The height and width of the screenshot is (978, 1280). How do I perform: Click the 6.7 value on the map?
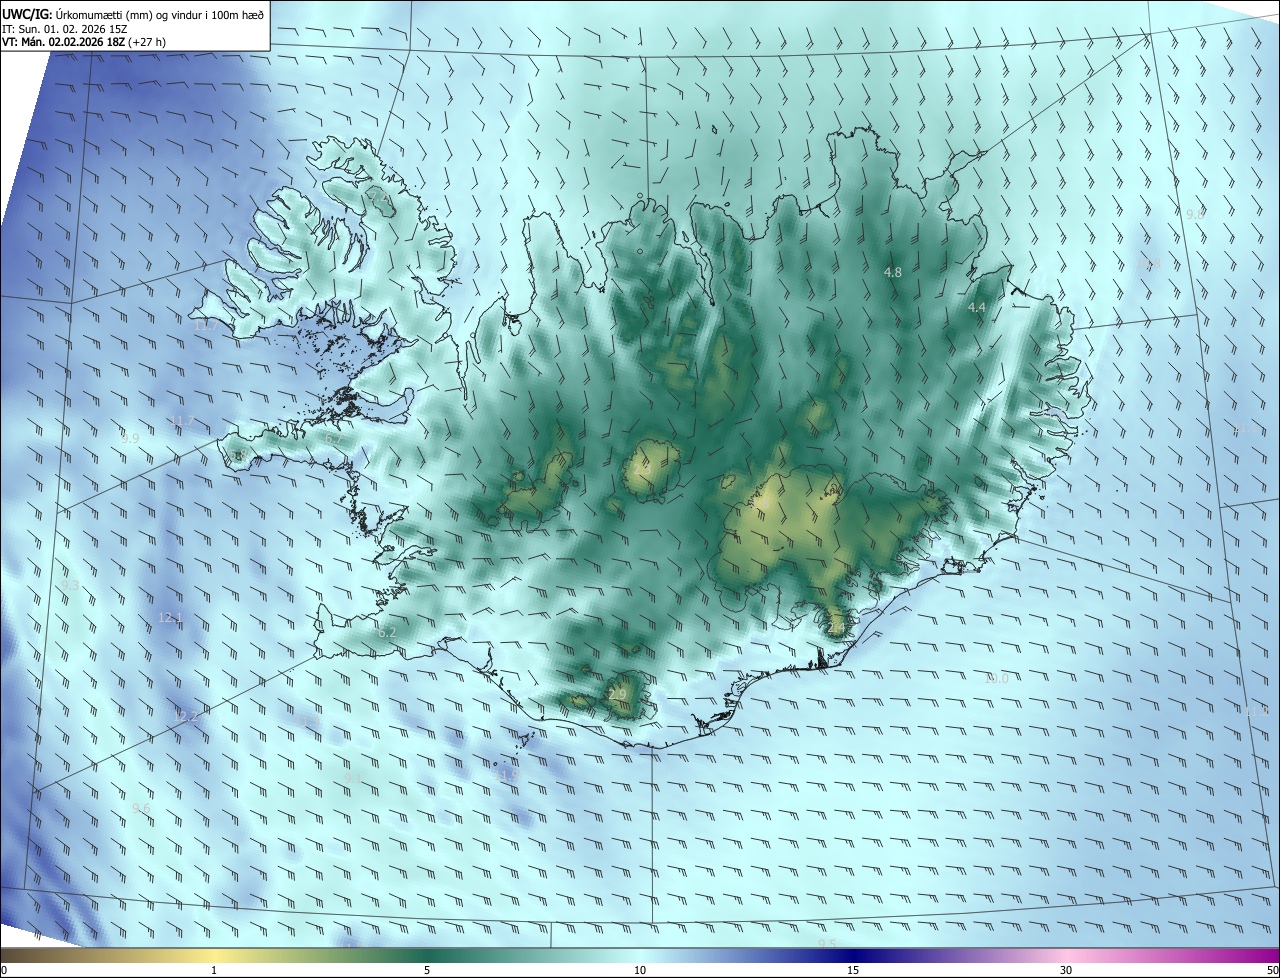pyautogui.click(x=334, y=438)
